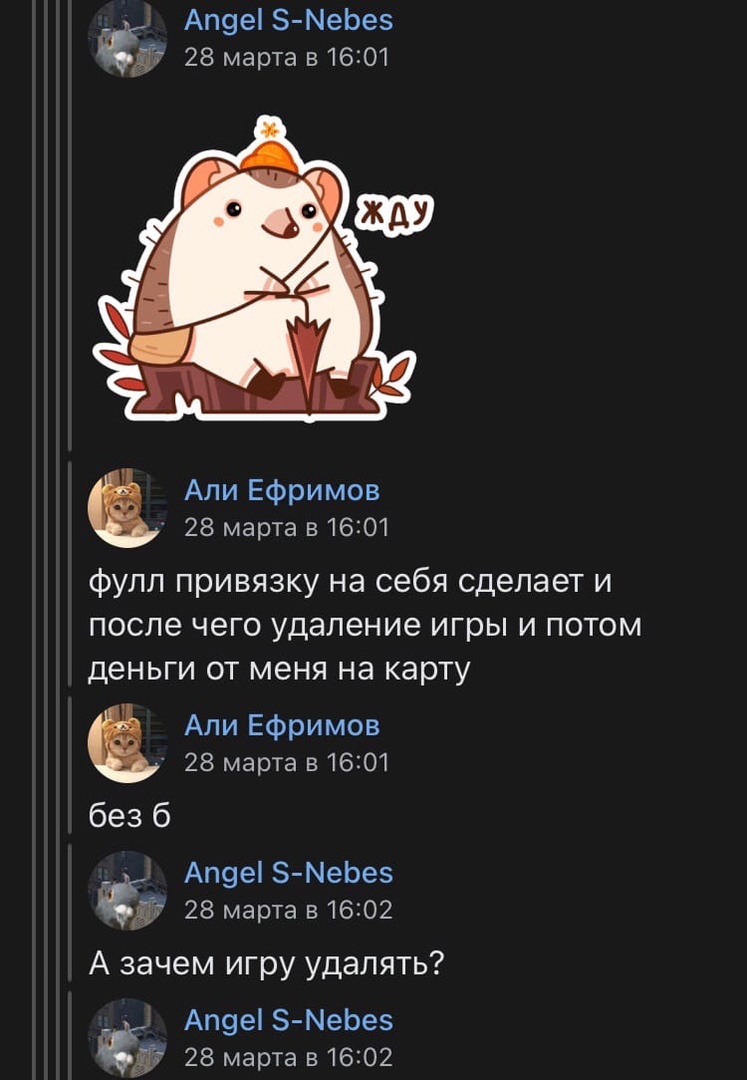Click the timestamp above the без б message
Viewport: 747px width, 1080px height.
pyautogui.click(x=286, y=762)
